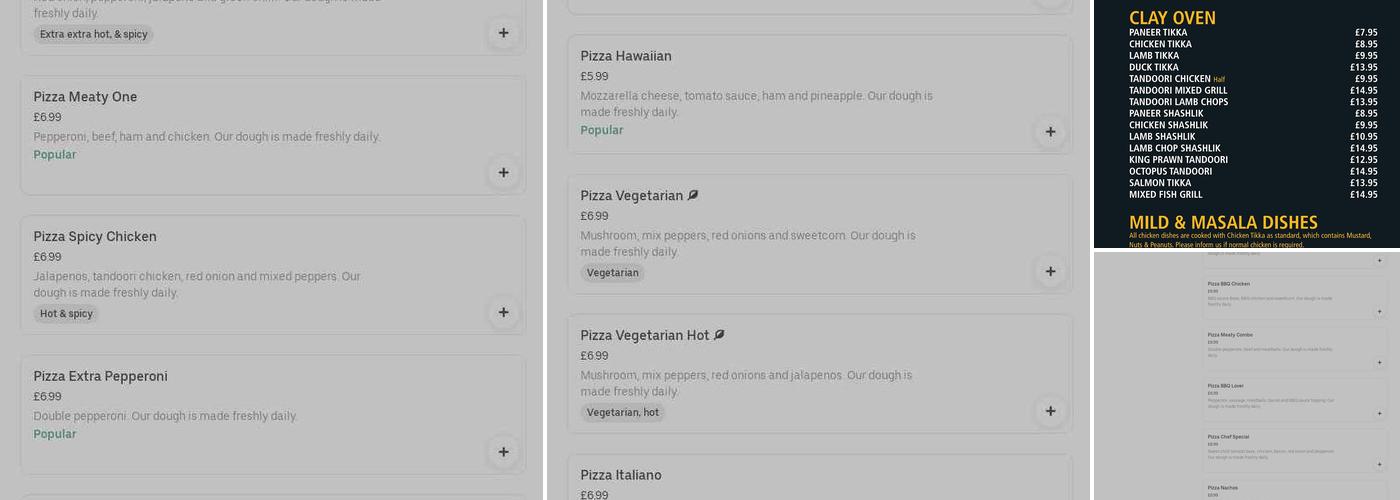1400x500 pixels.
Task: Click plus icon for Pizza Extra Pepperoni
Action: tap(503, 452)
